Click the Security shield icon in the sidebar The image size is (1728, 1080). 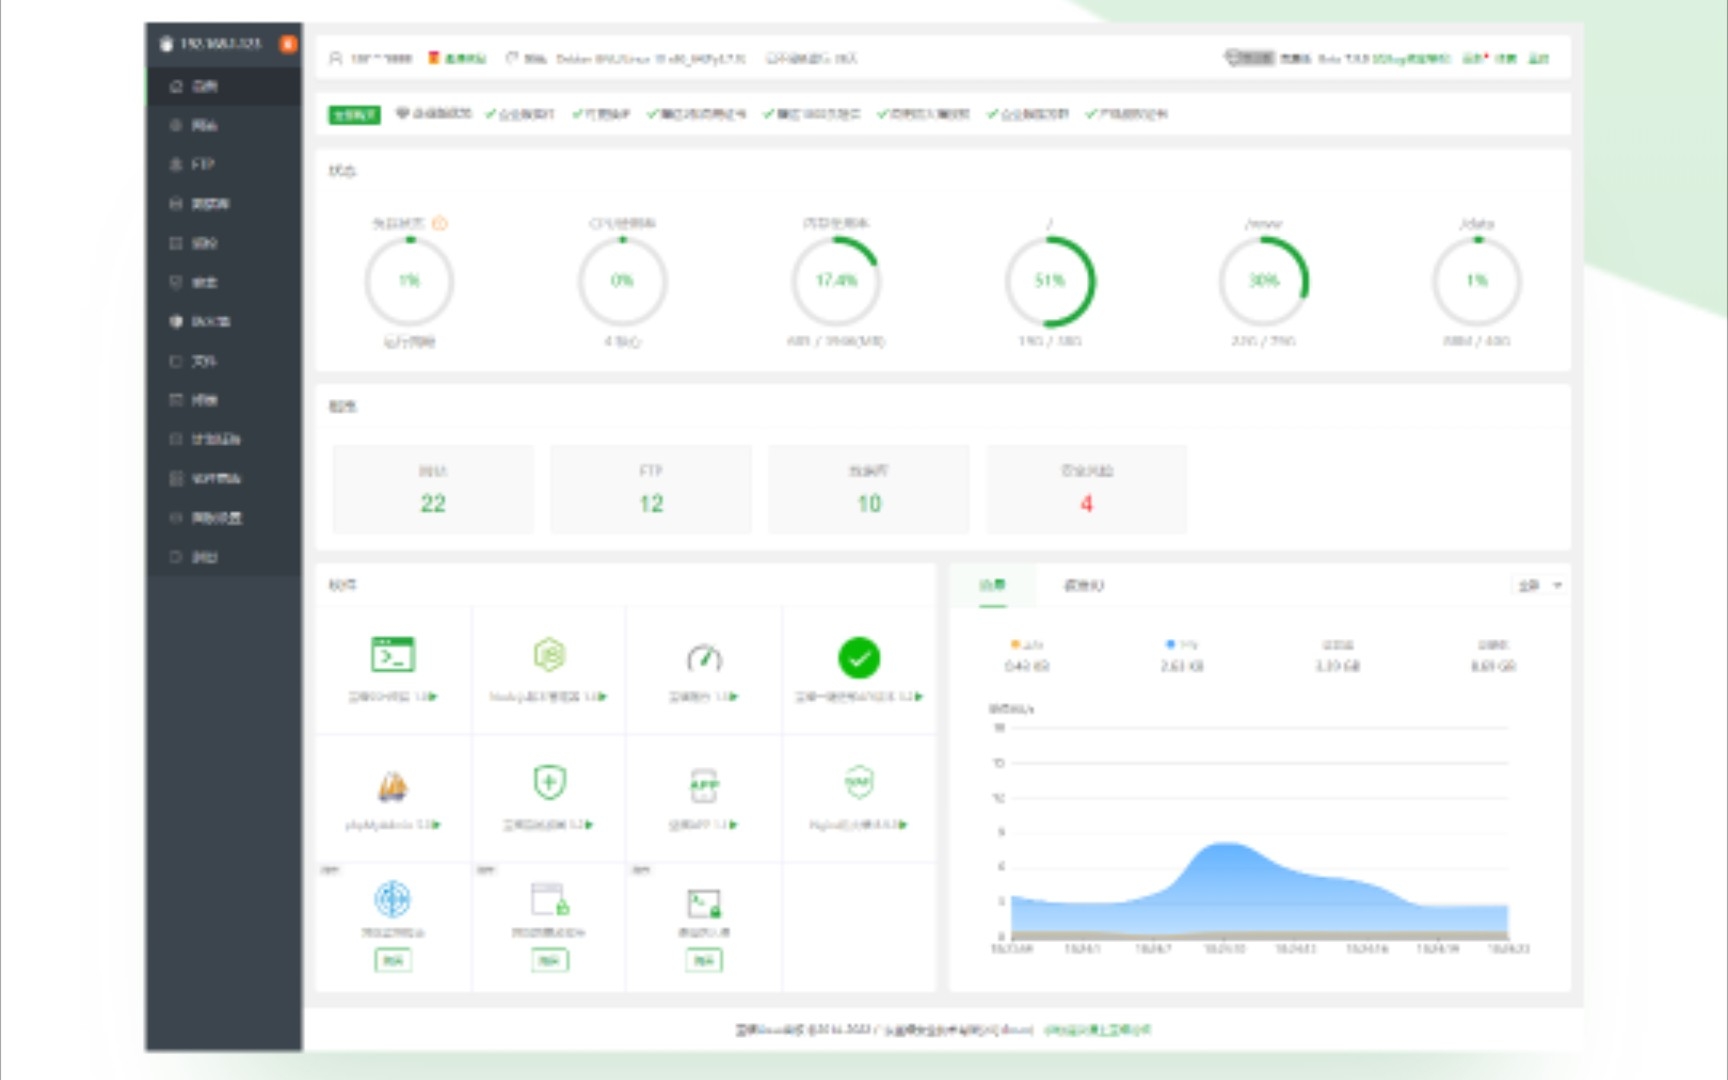click(176, 282)
